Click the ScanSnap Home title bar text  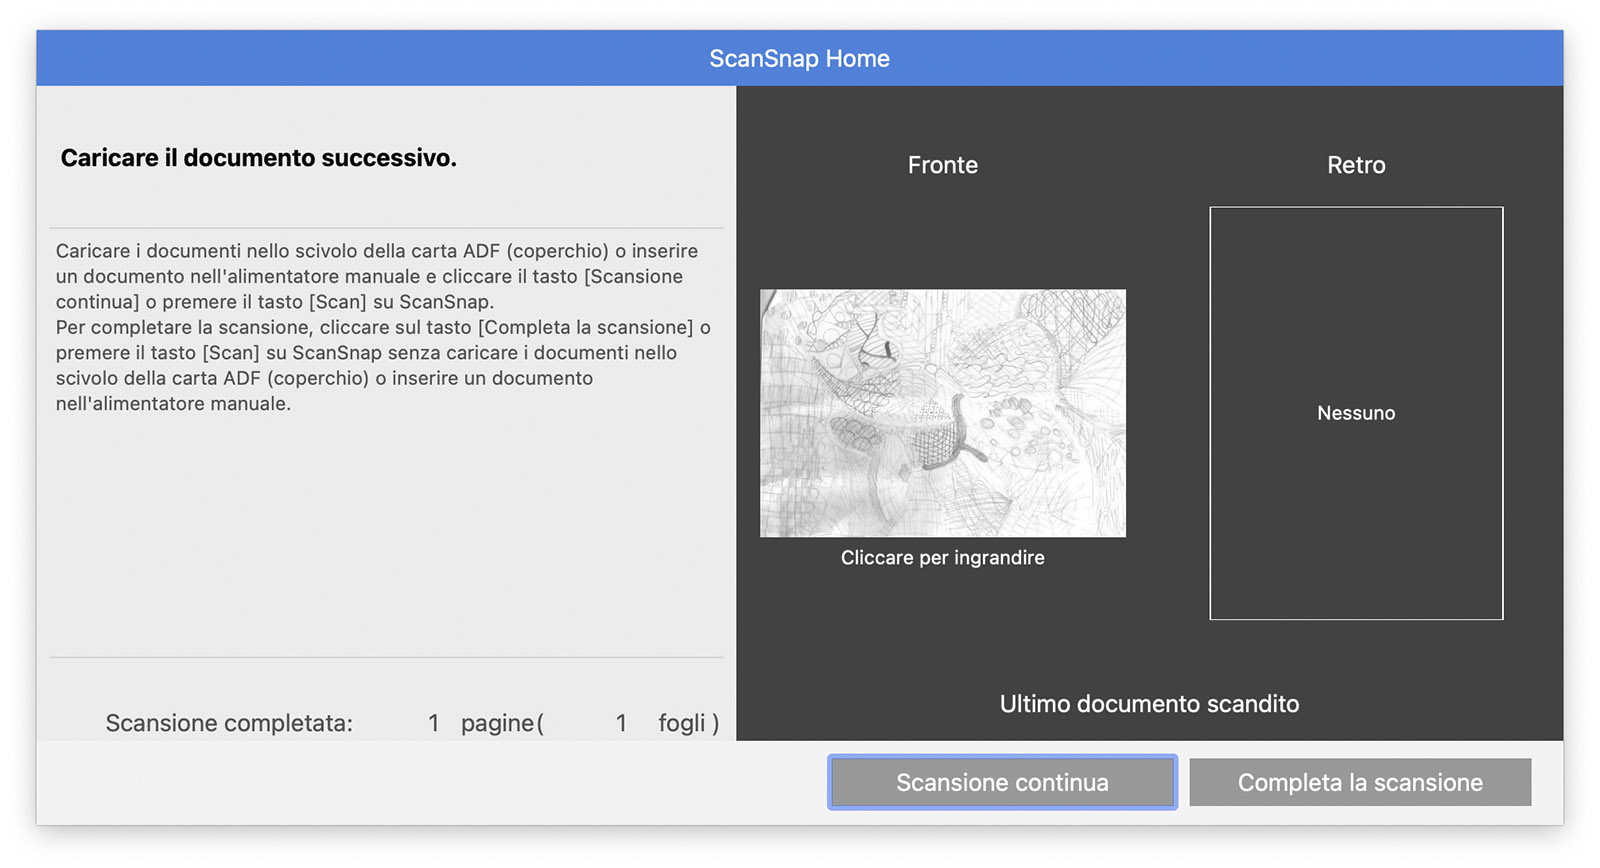click(x=800, y=58)
